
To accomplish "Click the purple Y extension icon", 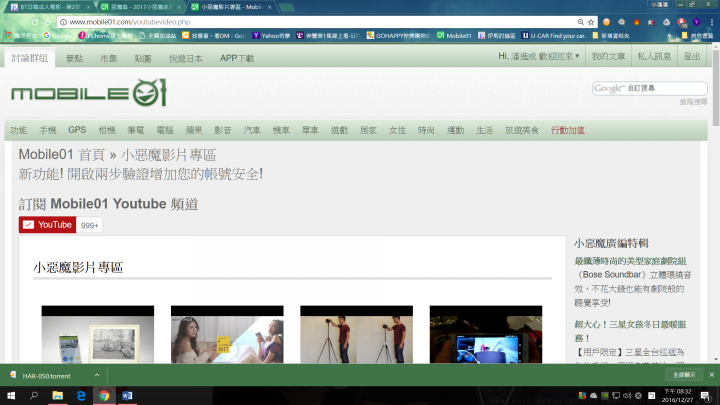I will click(x=697, y=22).
